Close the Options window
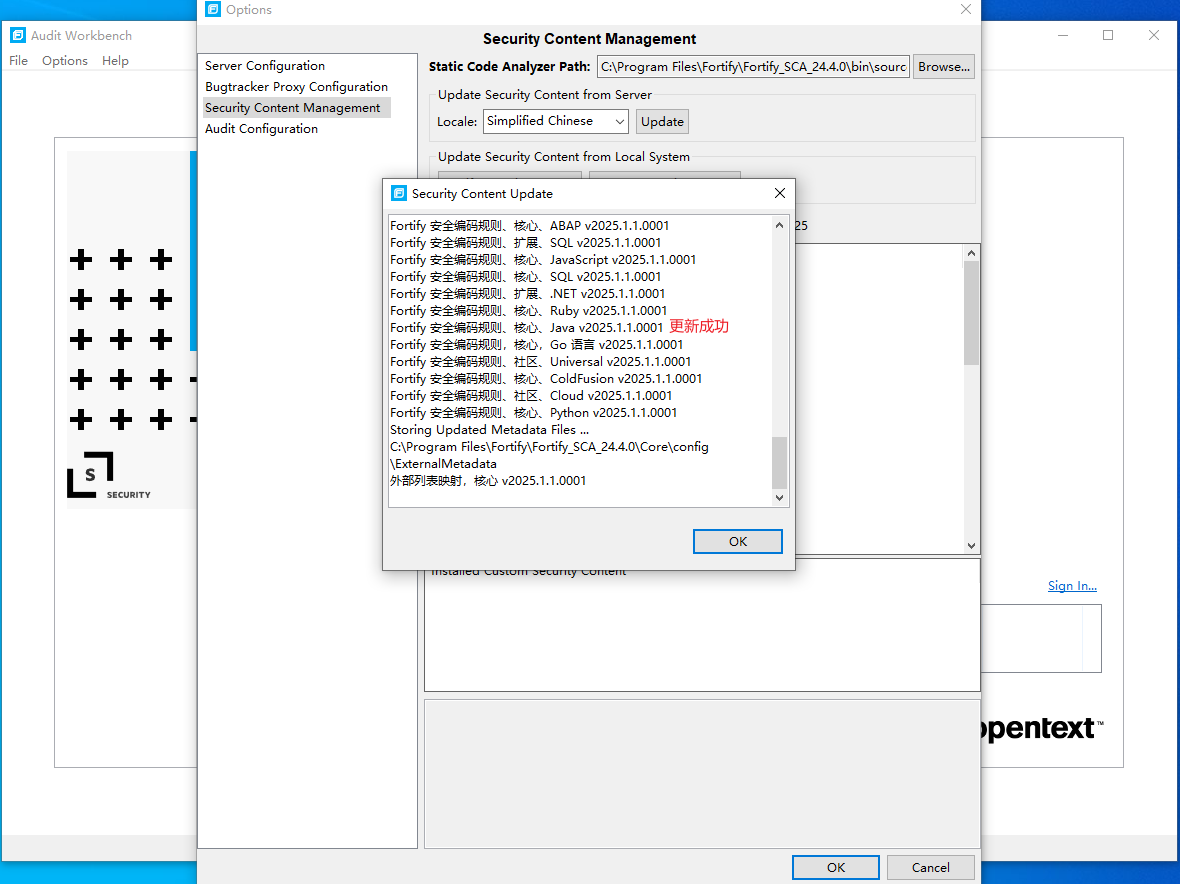 [x=966, y=9]
